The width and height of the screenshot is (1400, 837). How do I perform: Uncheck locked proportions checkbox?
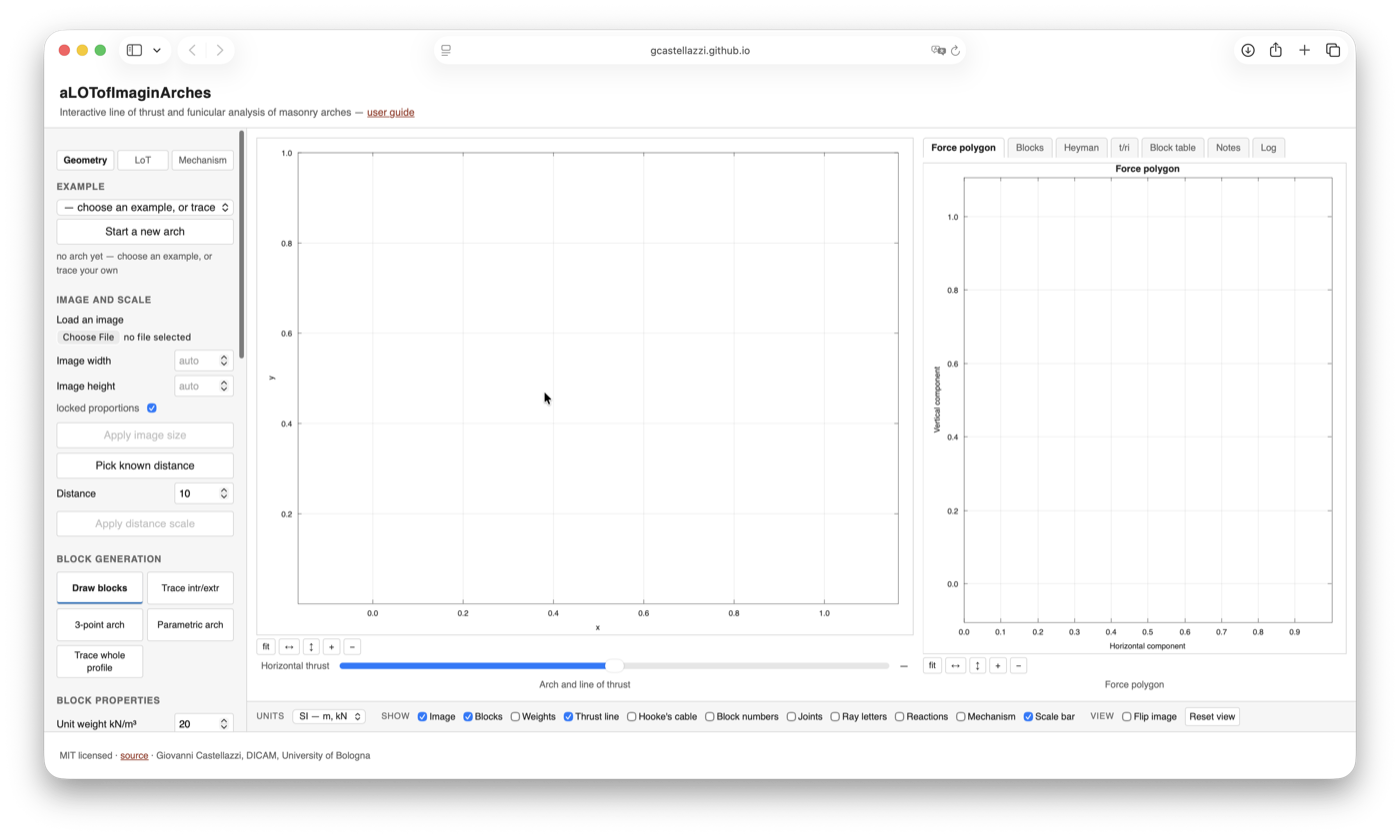pos(152,408)
